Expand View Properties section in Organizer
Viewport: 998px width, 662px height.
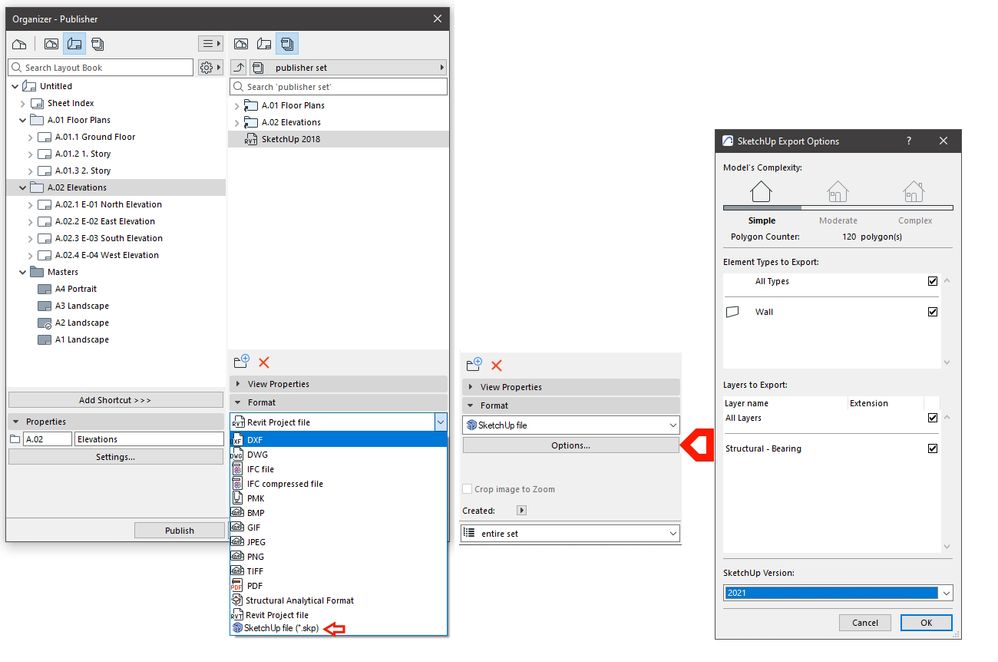click(339, 384)
